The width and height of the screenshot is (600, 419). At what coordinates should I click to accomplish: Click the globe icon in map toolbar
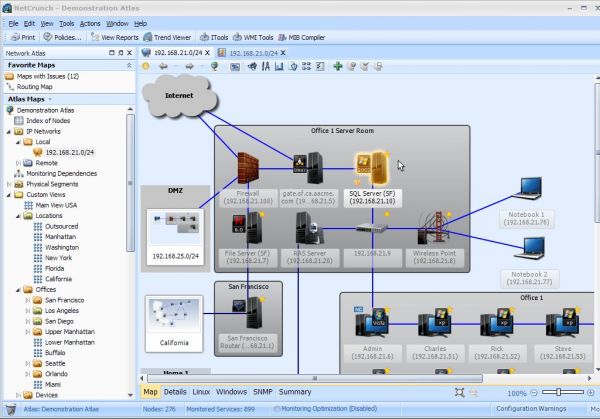[214, 66]
